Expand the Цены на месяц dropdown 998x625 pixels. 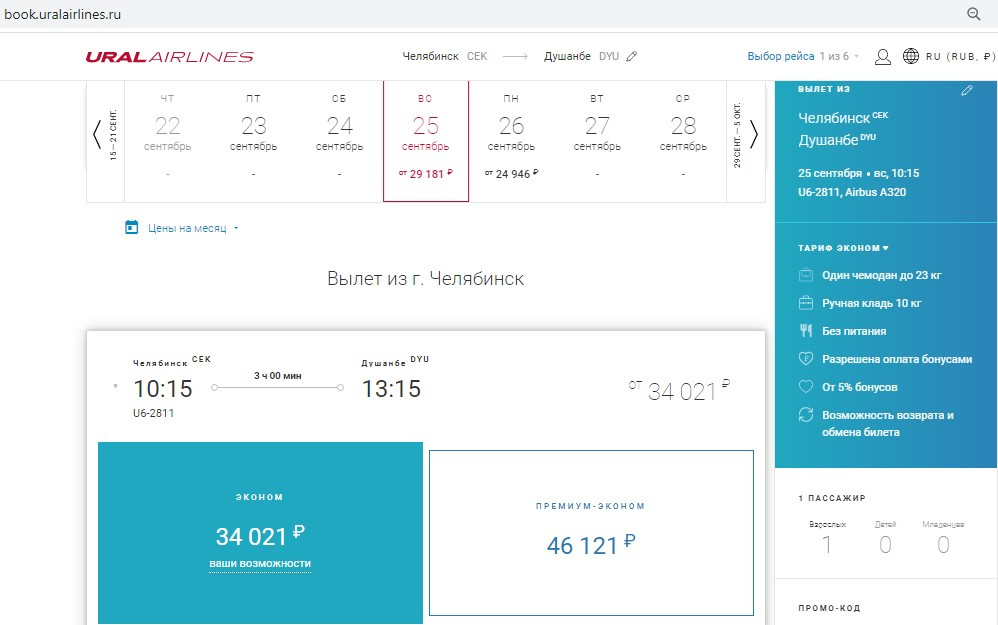coord(193,228)
